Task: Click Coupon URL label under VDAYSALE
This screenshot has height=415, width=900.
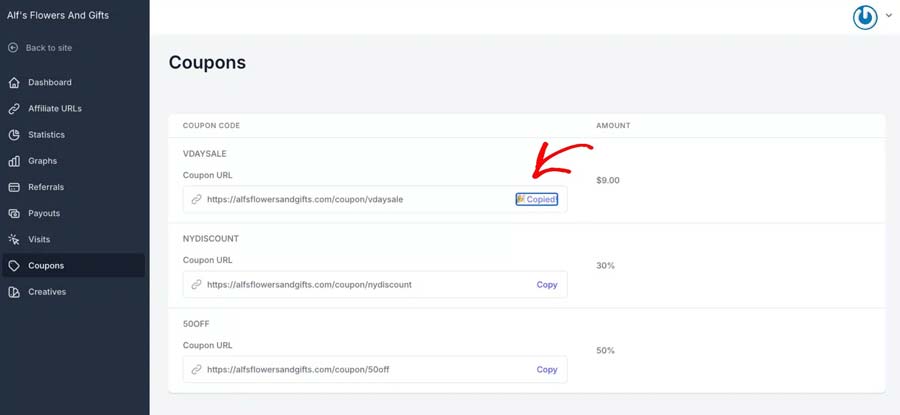Action: (x=207, y=175)
